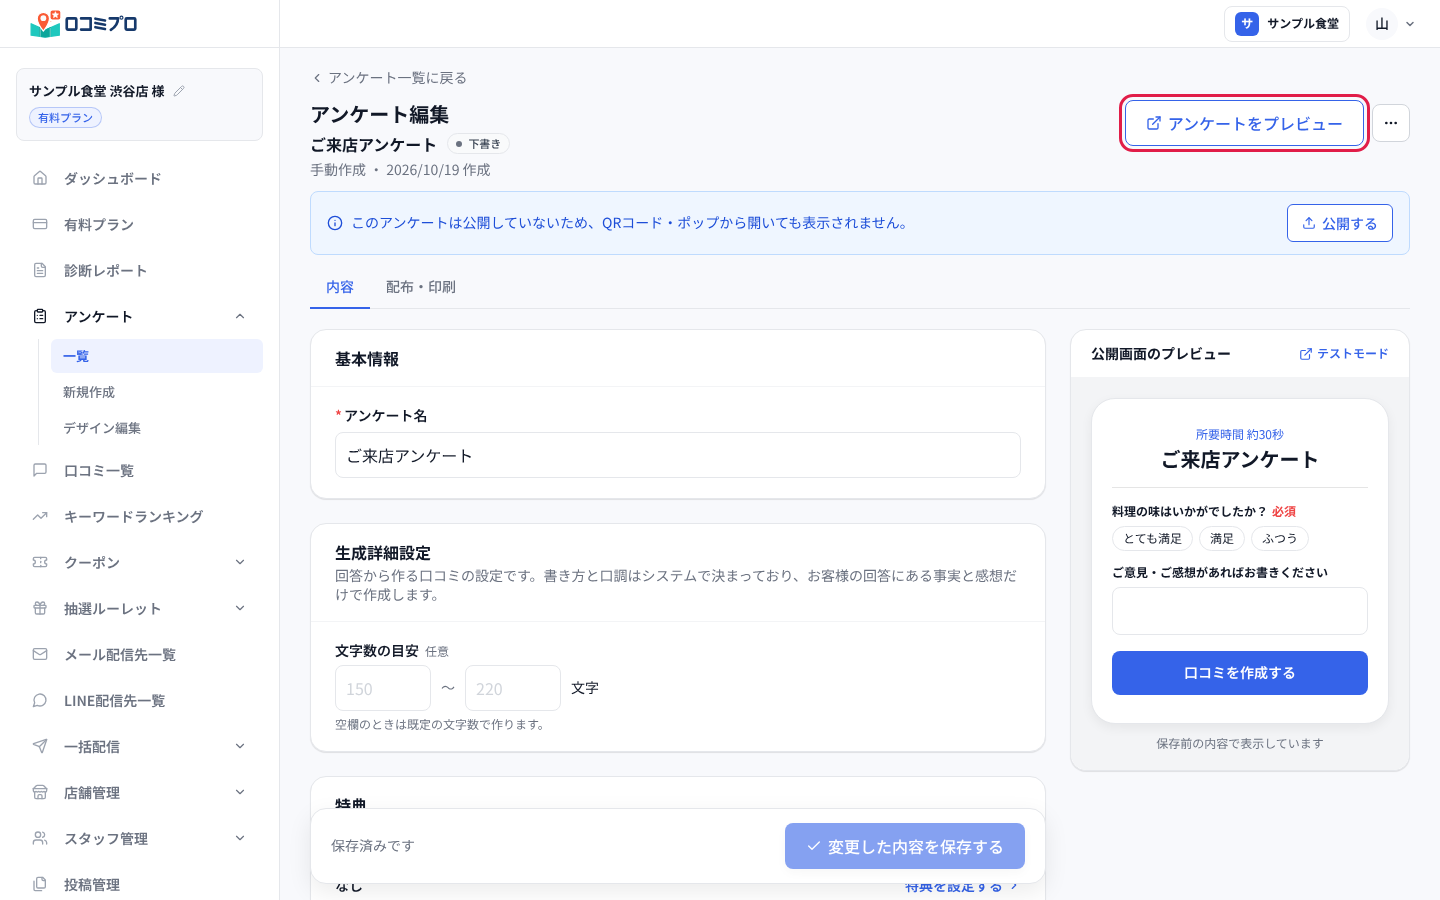The height and width of the screenshot is (900, 1440).
Task: Switch to the 内容 tab
Action: tap(340, 287)
